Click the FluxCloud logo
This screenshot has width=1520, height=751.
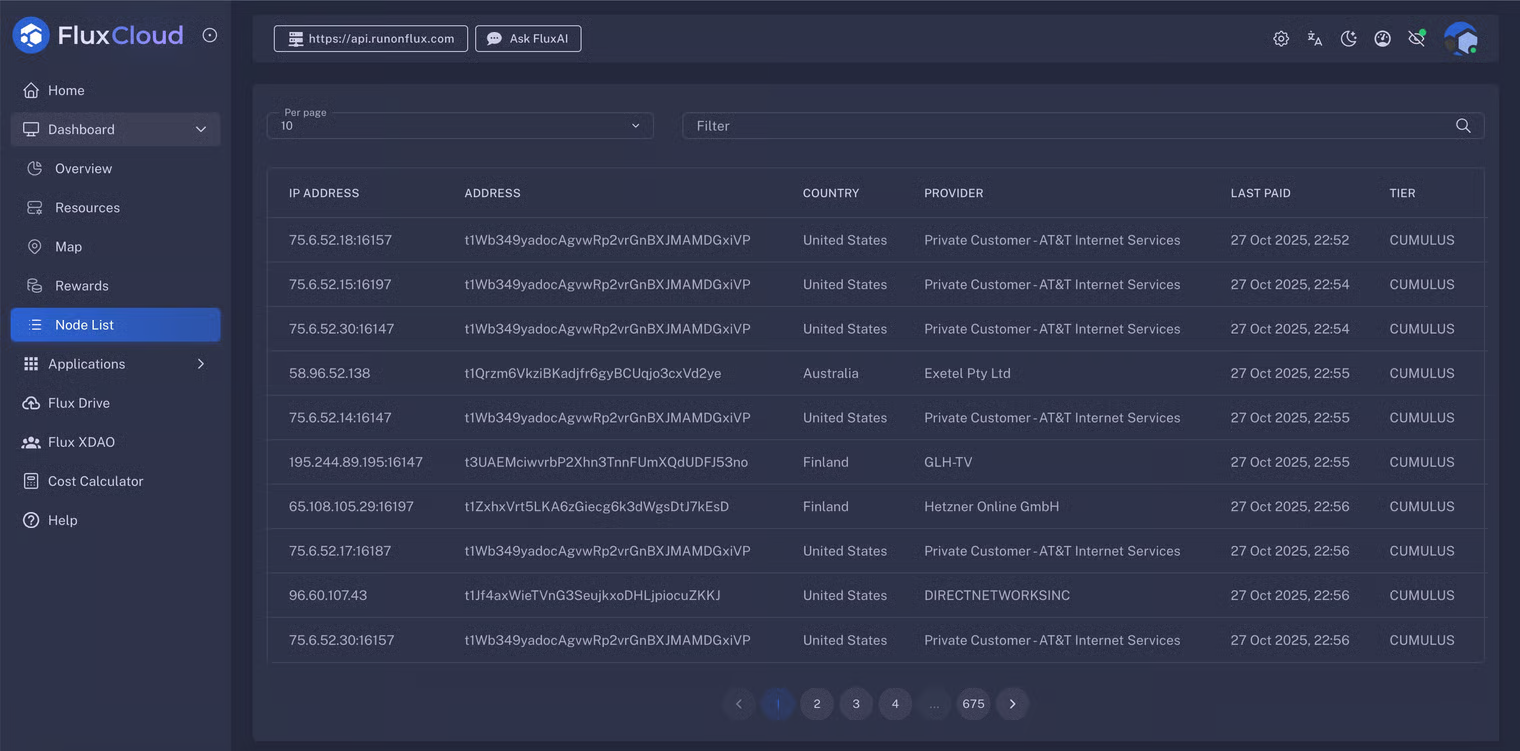[x=98, y=35]
